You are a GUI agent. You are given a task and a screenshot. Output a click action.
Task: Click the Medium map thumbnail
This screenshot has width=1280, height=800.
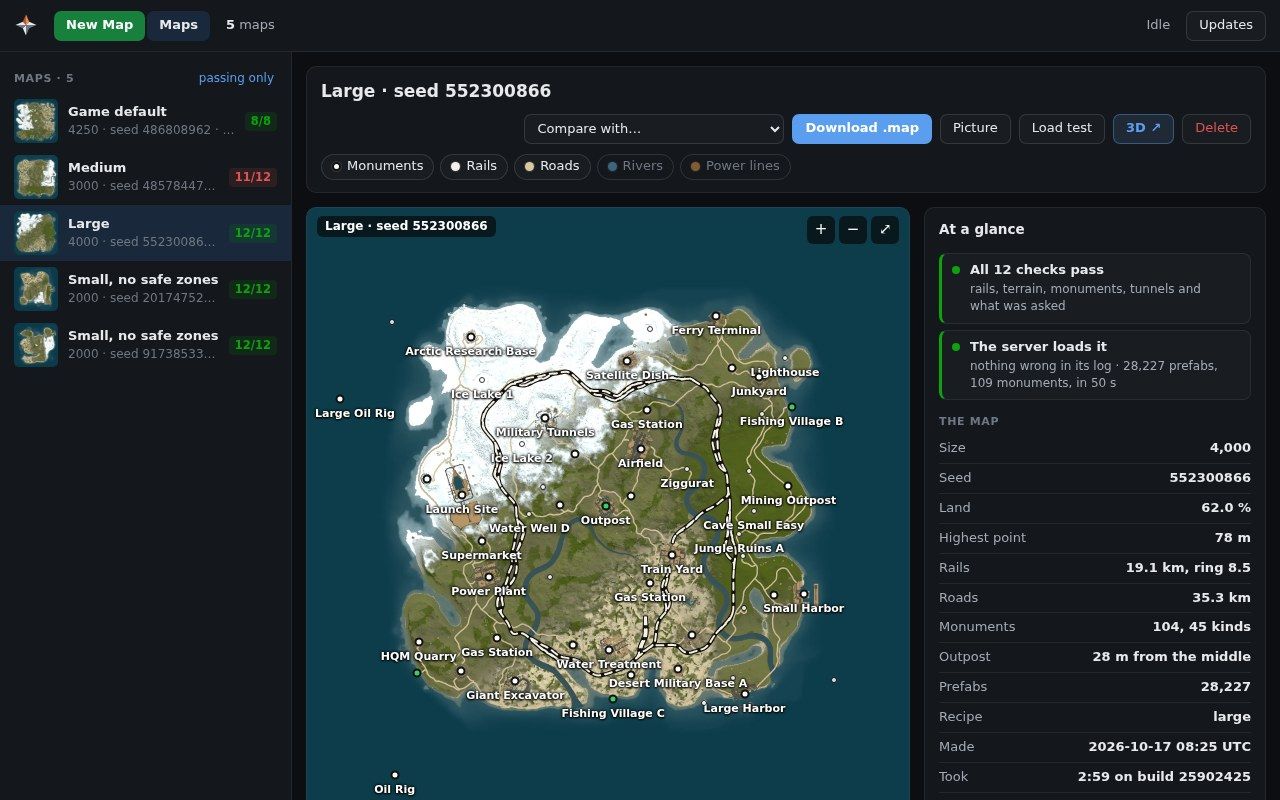tap(36, 177)
